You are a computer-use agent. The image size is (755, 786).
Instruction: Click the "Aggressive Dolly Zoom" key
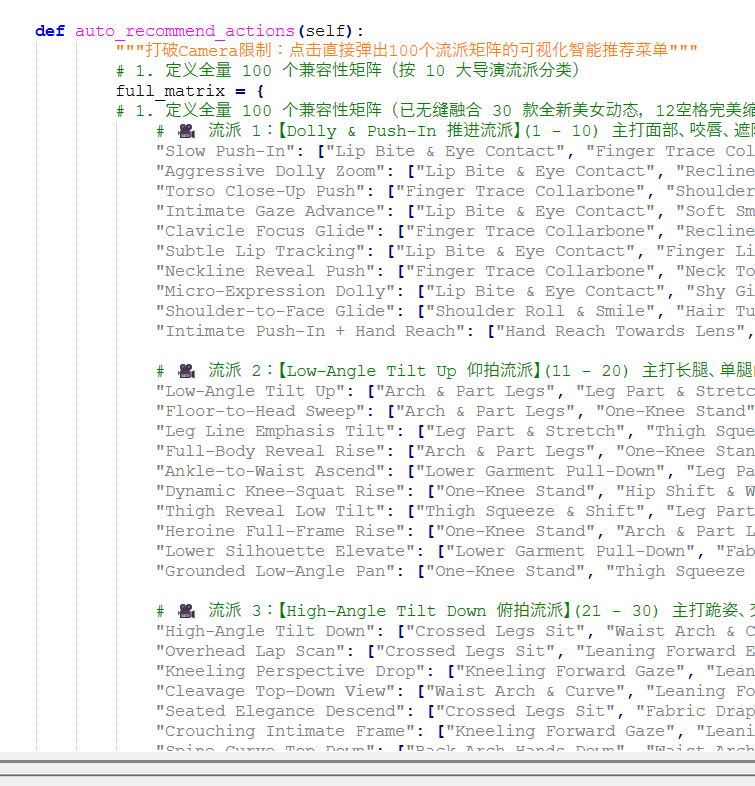275,171
